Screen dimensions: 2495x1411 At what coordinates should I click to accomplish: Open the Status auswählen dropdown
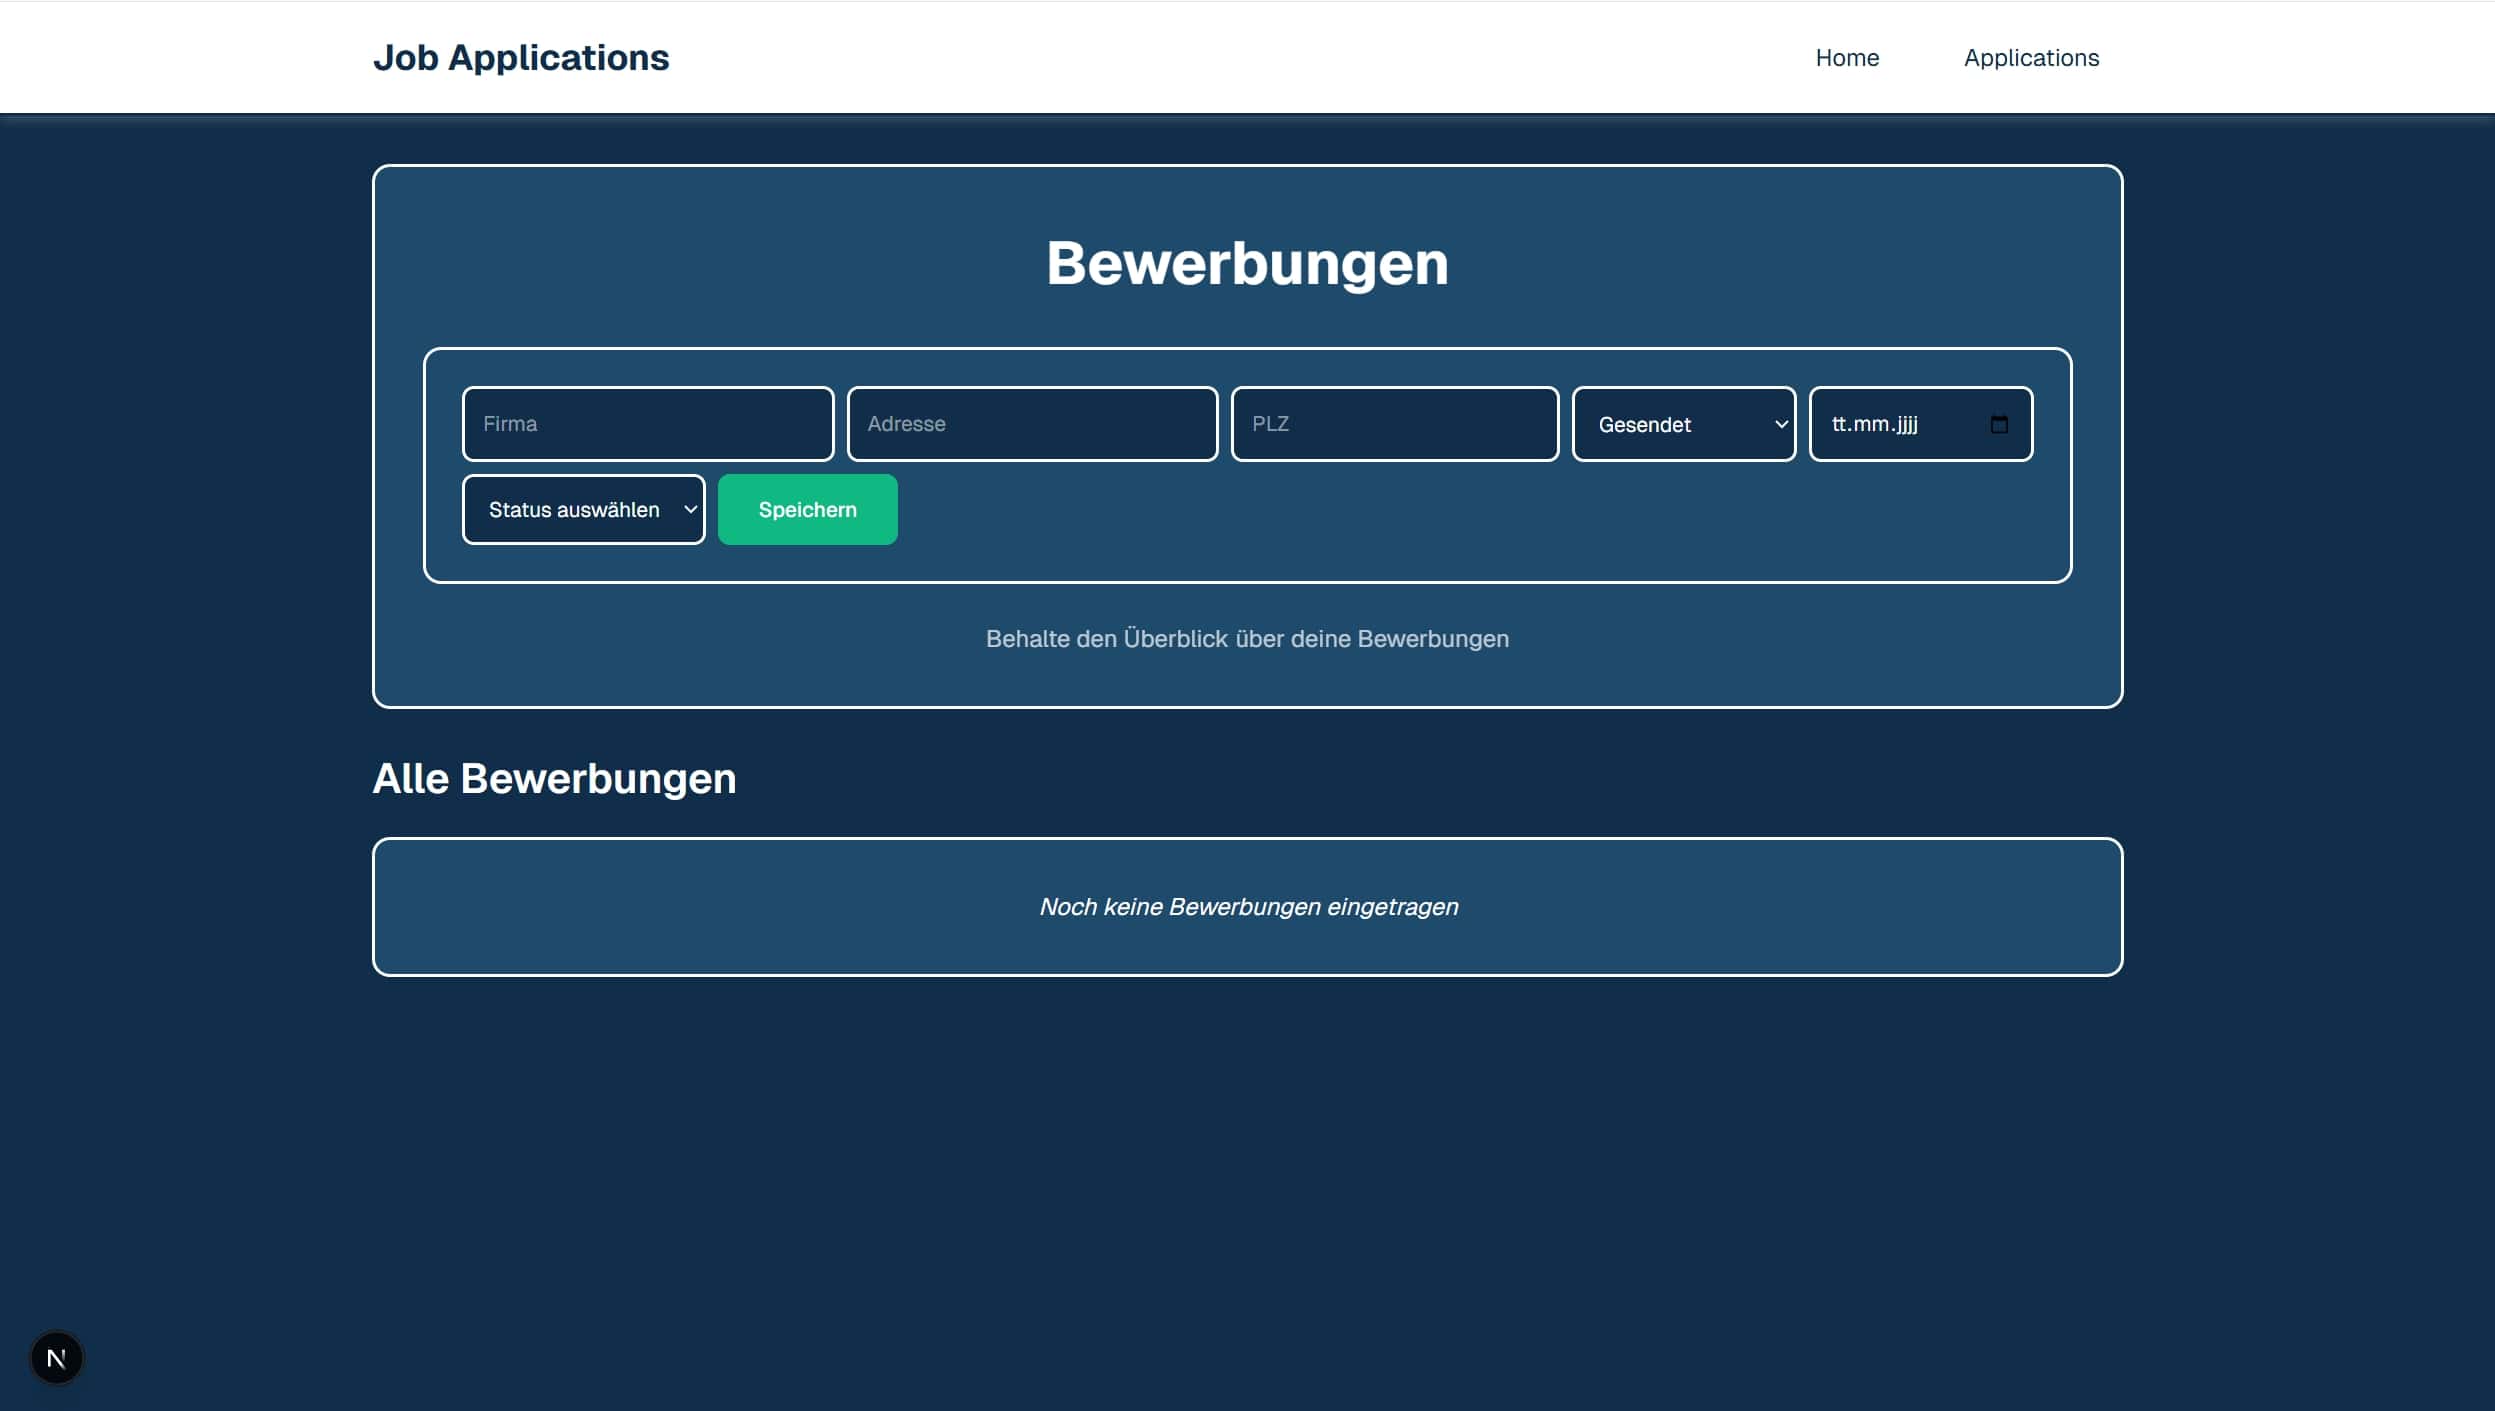click(583, 509)
